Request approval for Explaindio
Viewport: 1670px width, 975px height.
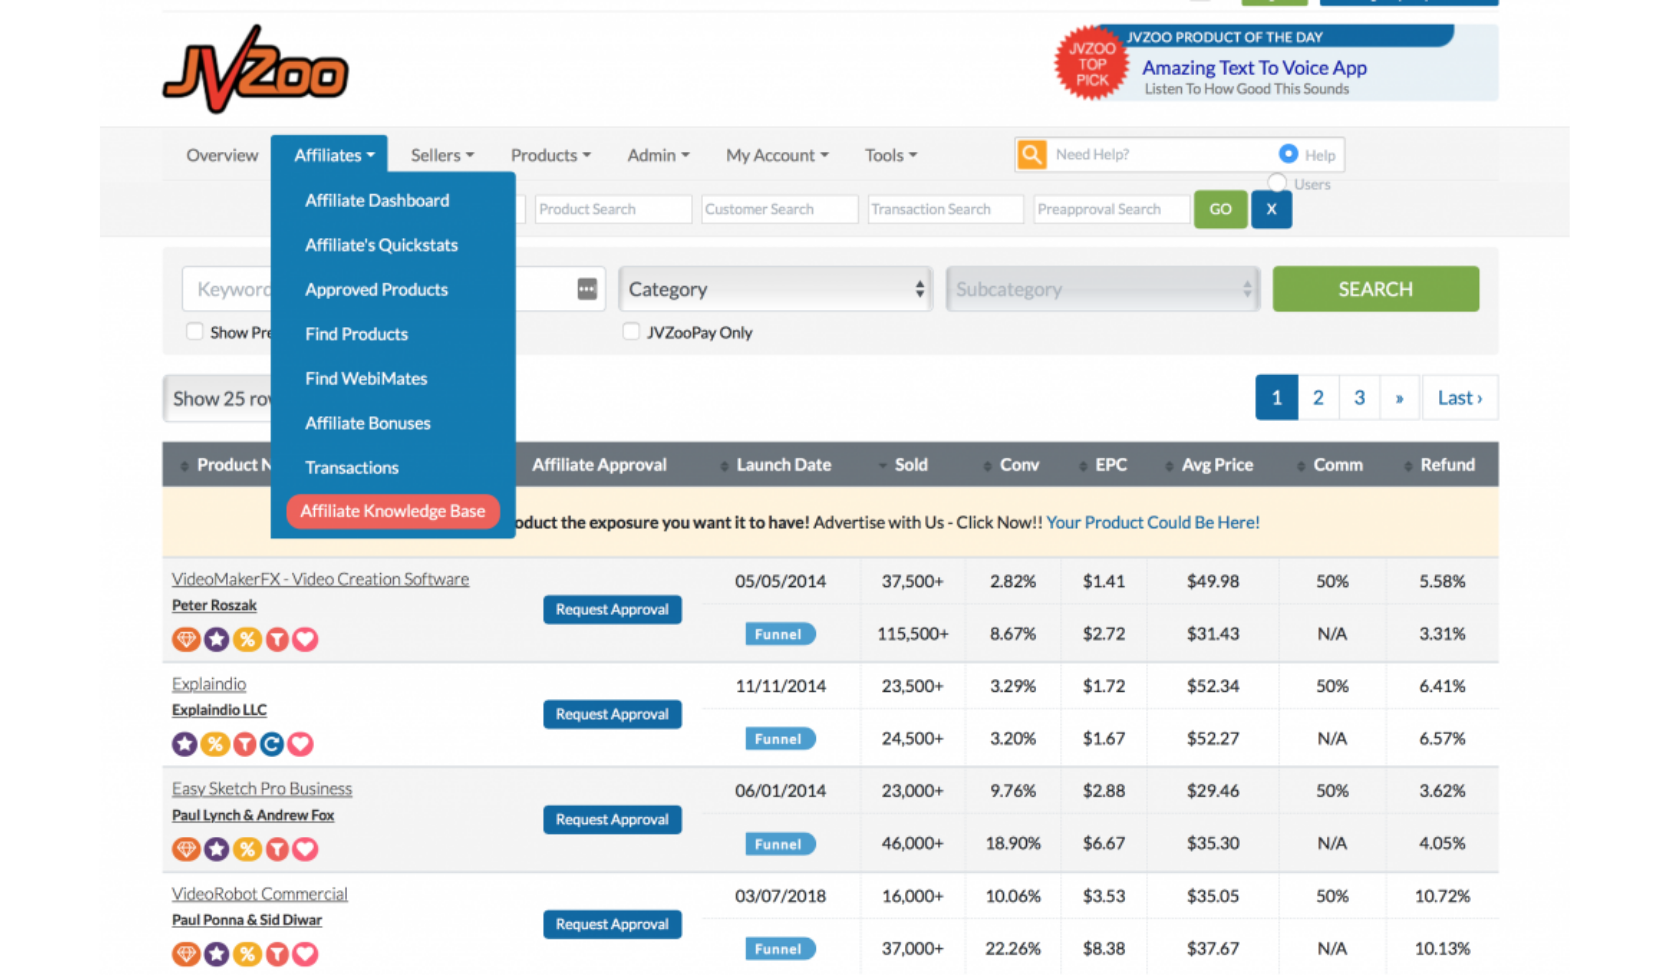pos(612,714)
